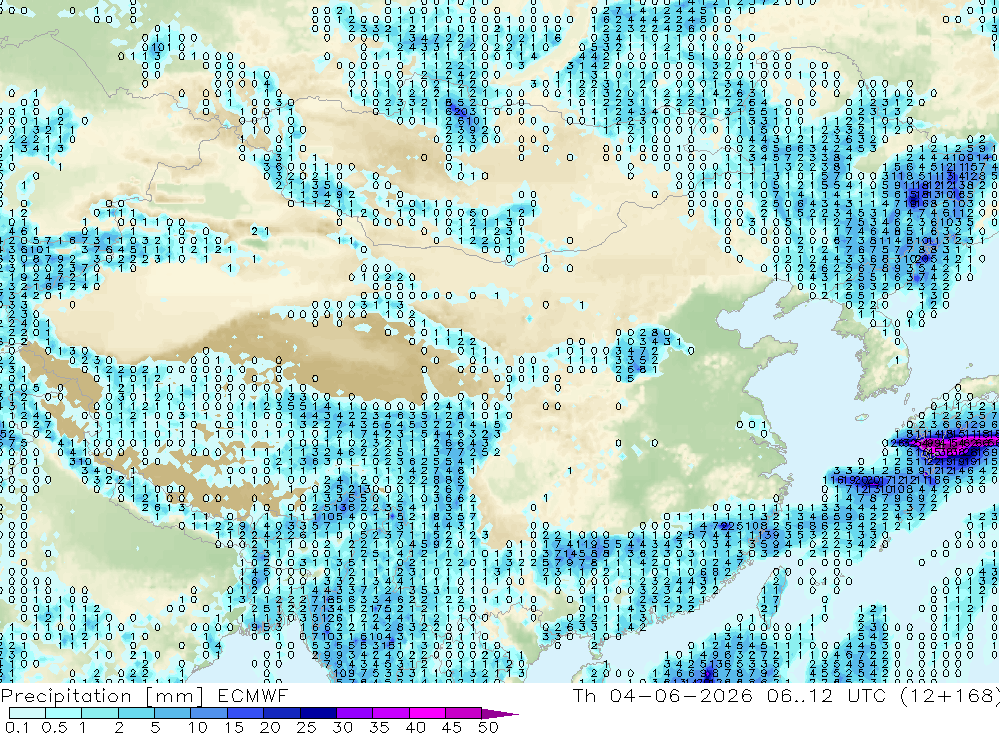Click the 25–30 mm navy legend swatch
Image resolution: width=1000 pixels, height=733 pixels.
(318, 713)
